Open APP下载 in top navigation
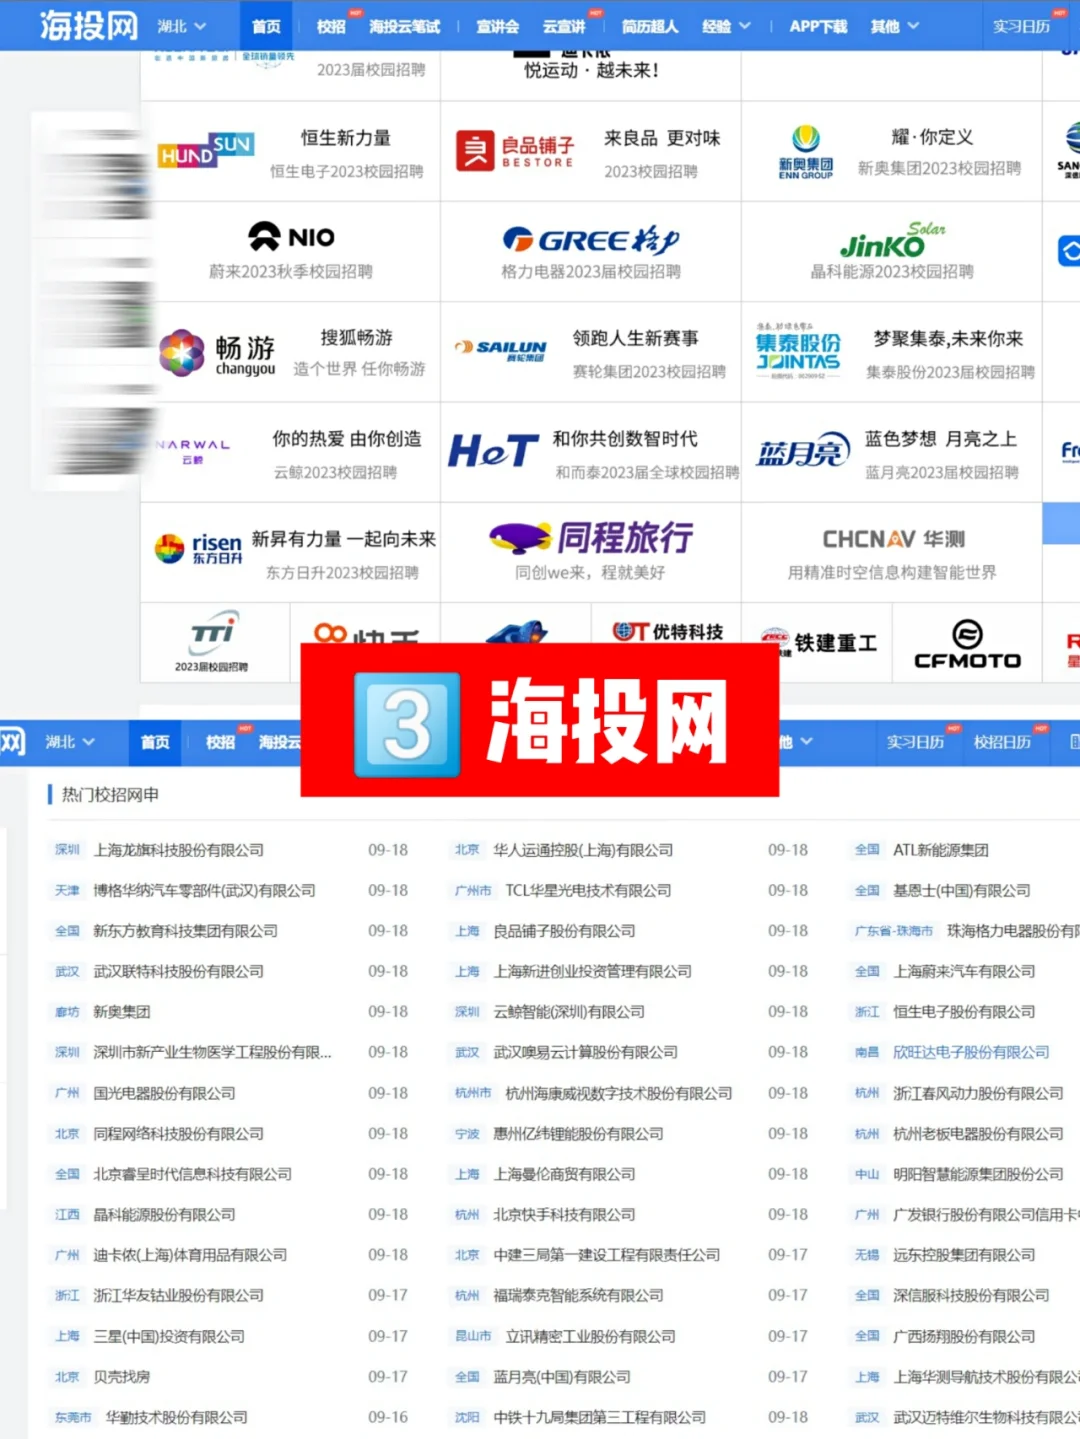The width and height of the screenshot is (1080, 1439). tap(818, 27)
